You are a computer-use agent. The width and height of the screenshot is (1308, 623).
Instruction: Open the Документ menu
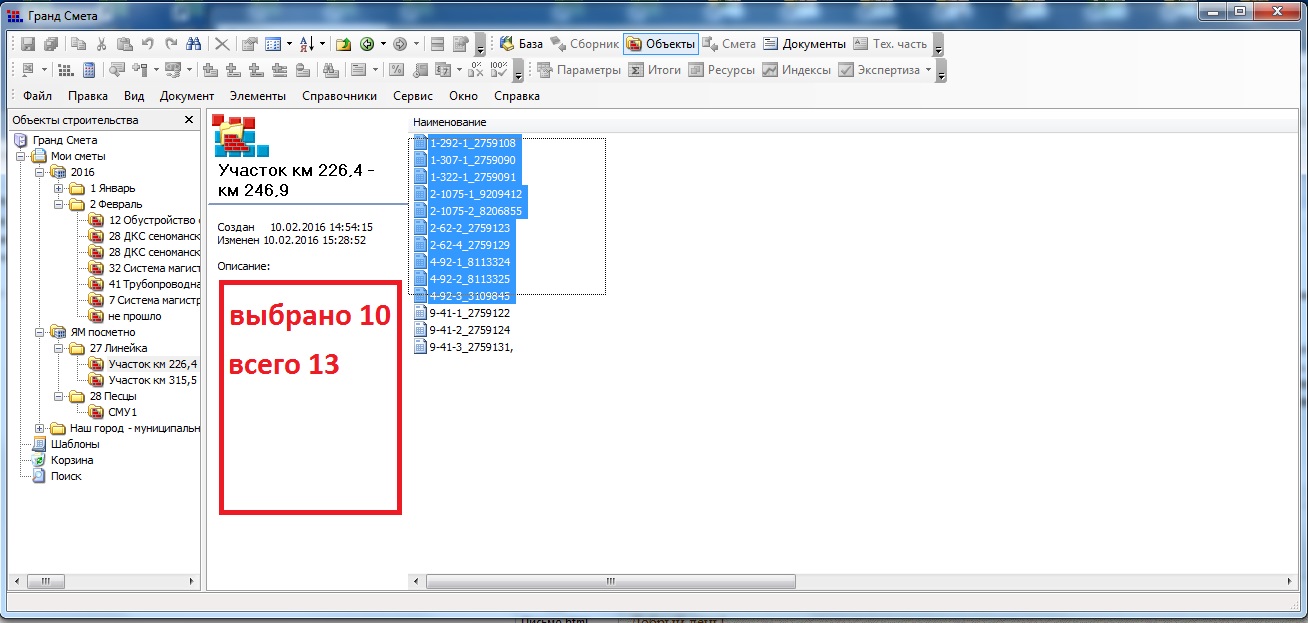tap(187, 96)
